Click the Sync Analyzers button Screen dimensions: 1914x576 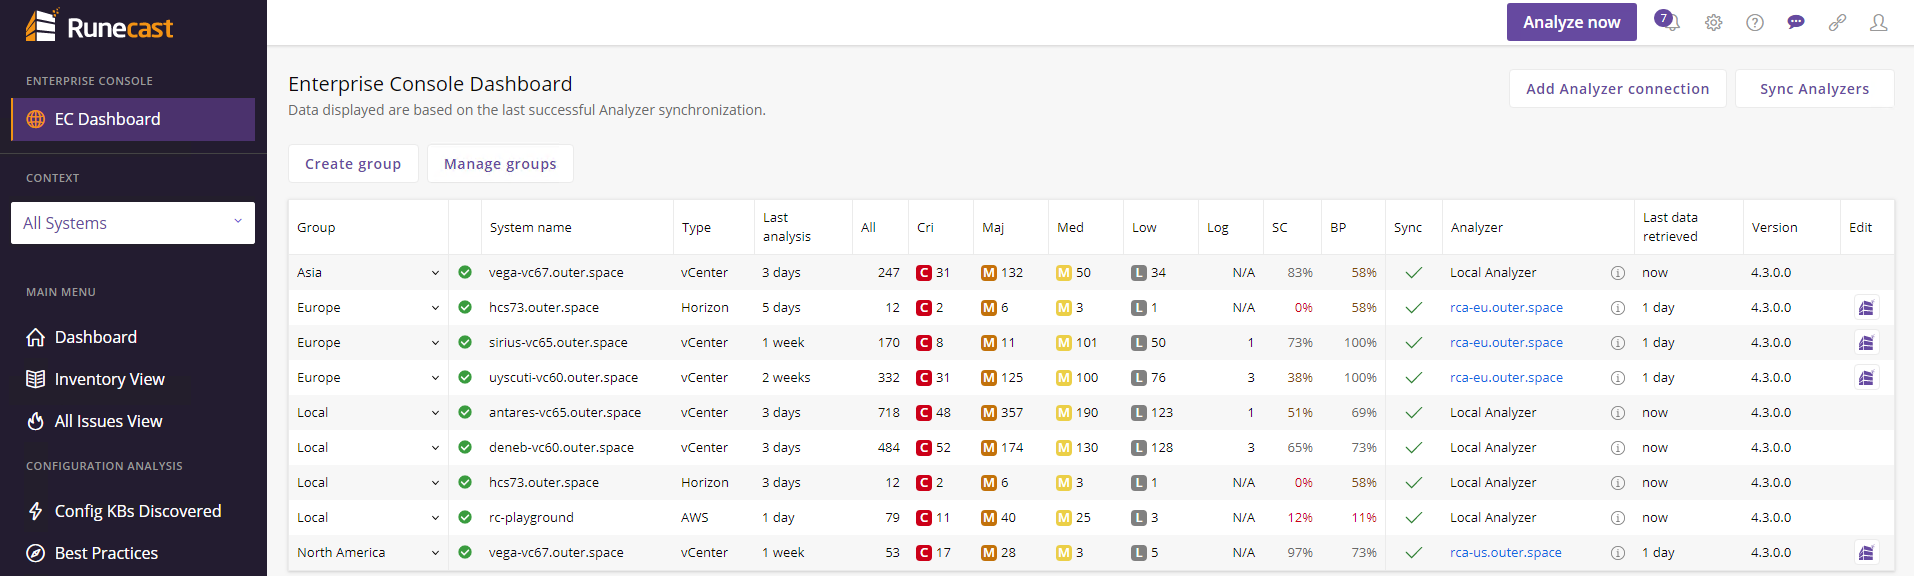(x=1814, y=89)
